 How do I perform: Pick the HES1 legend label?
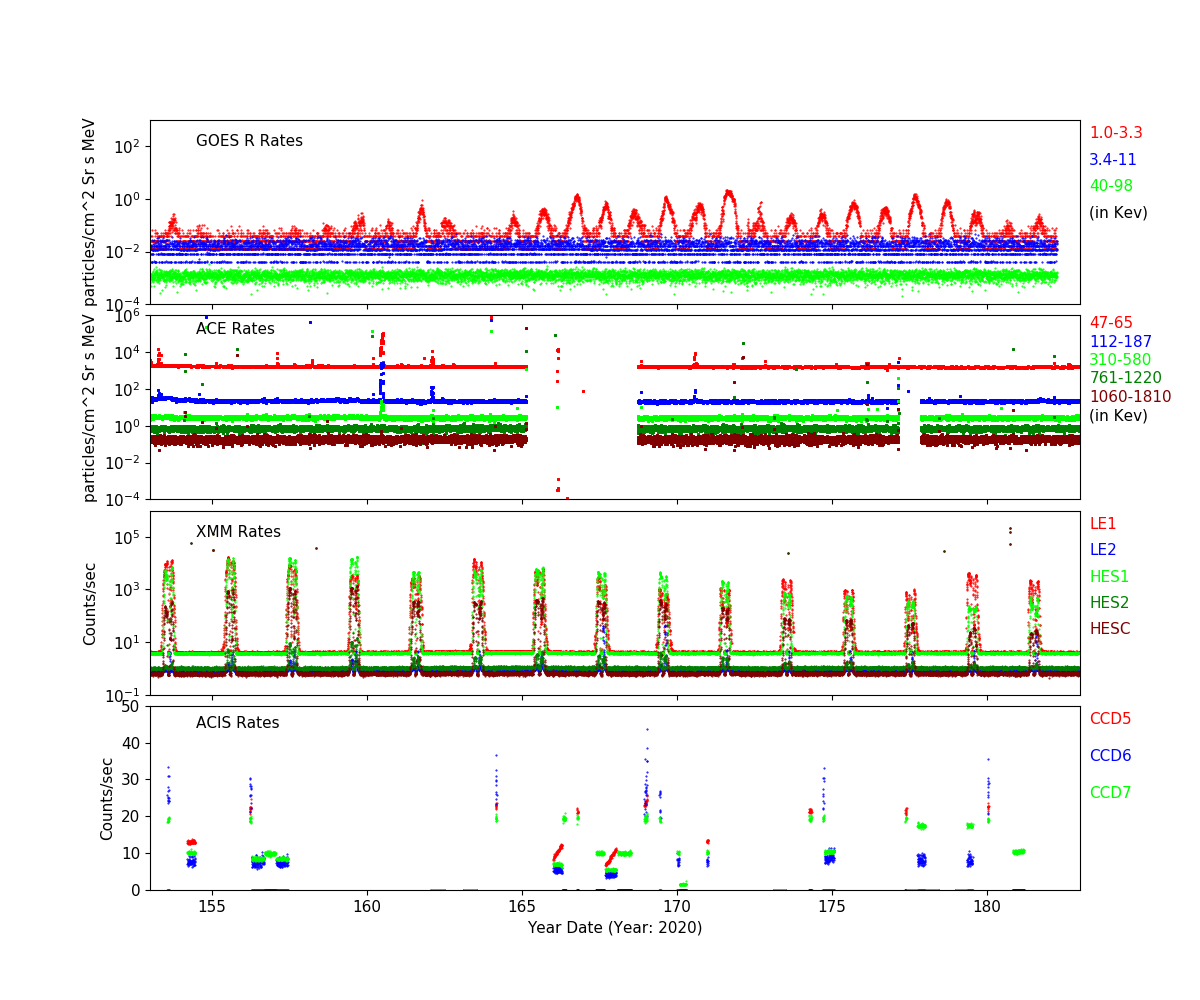tap(1108, 577)
